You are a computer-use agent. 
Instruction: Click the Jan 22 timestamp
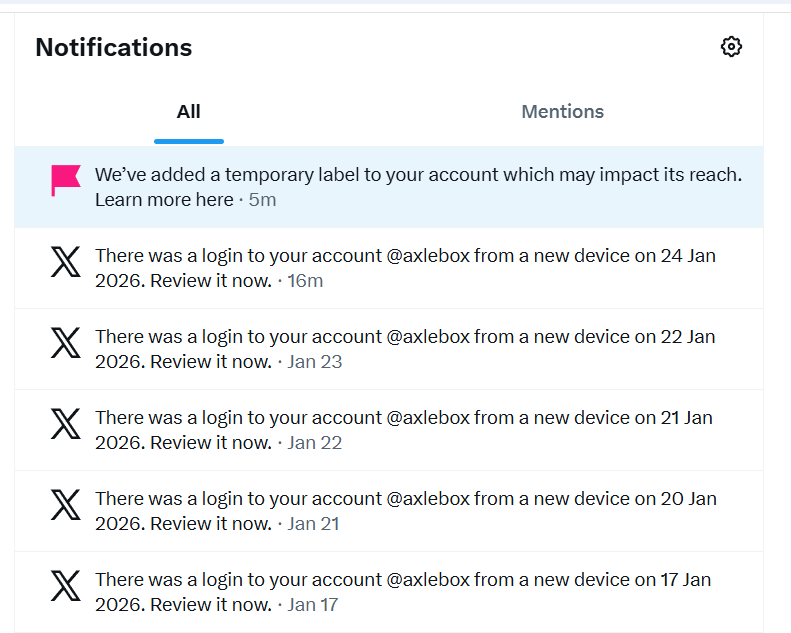(315, 443)
